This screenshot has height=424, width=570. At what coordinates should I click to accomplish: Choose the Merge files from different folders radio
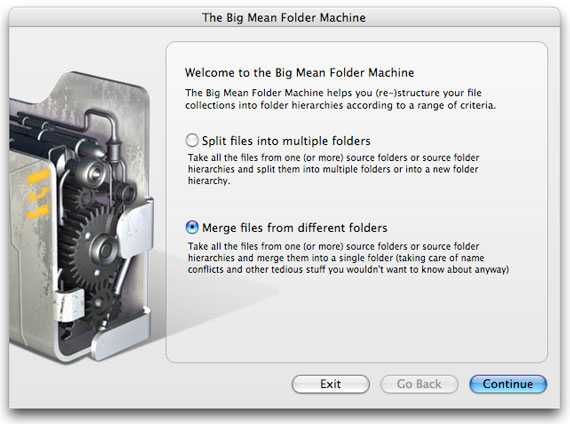point(192,227)
